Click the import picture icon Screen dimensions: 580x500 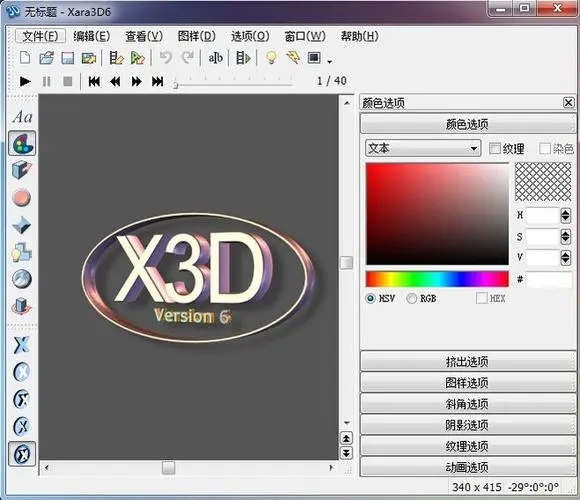(89, 58)
